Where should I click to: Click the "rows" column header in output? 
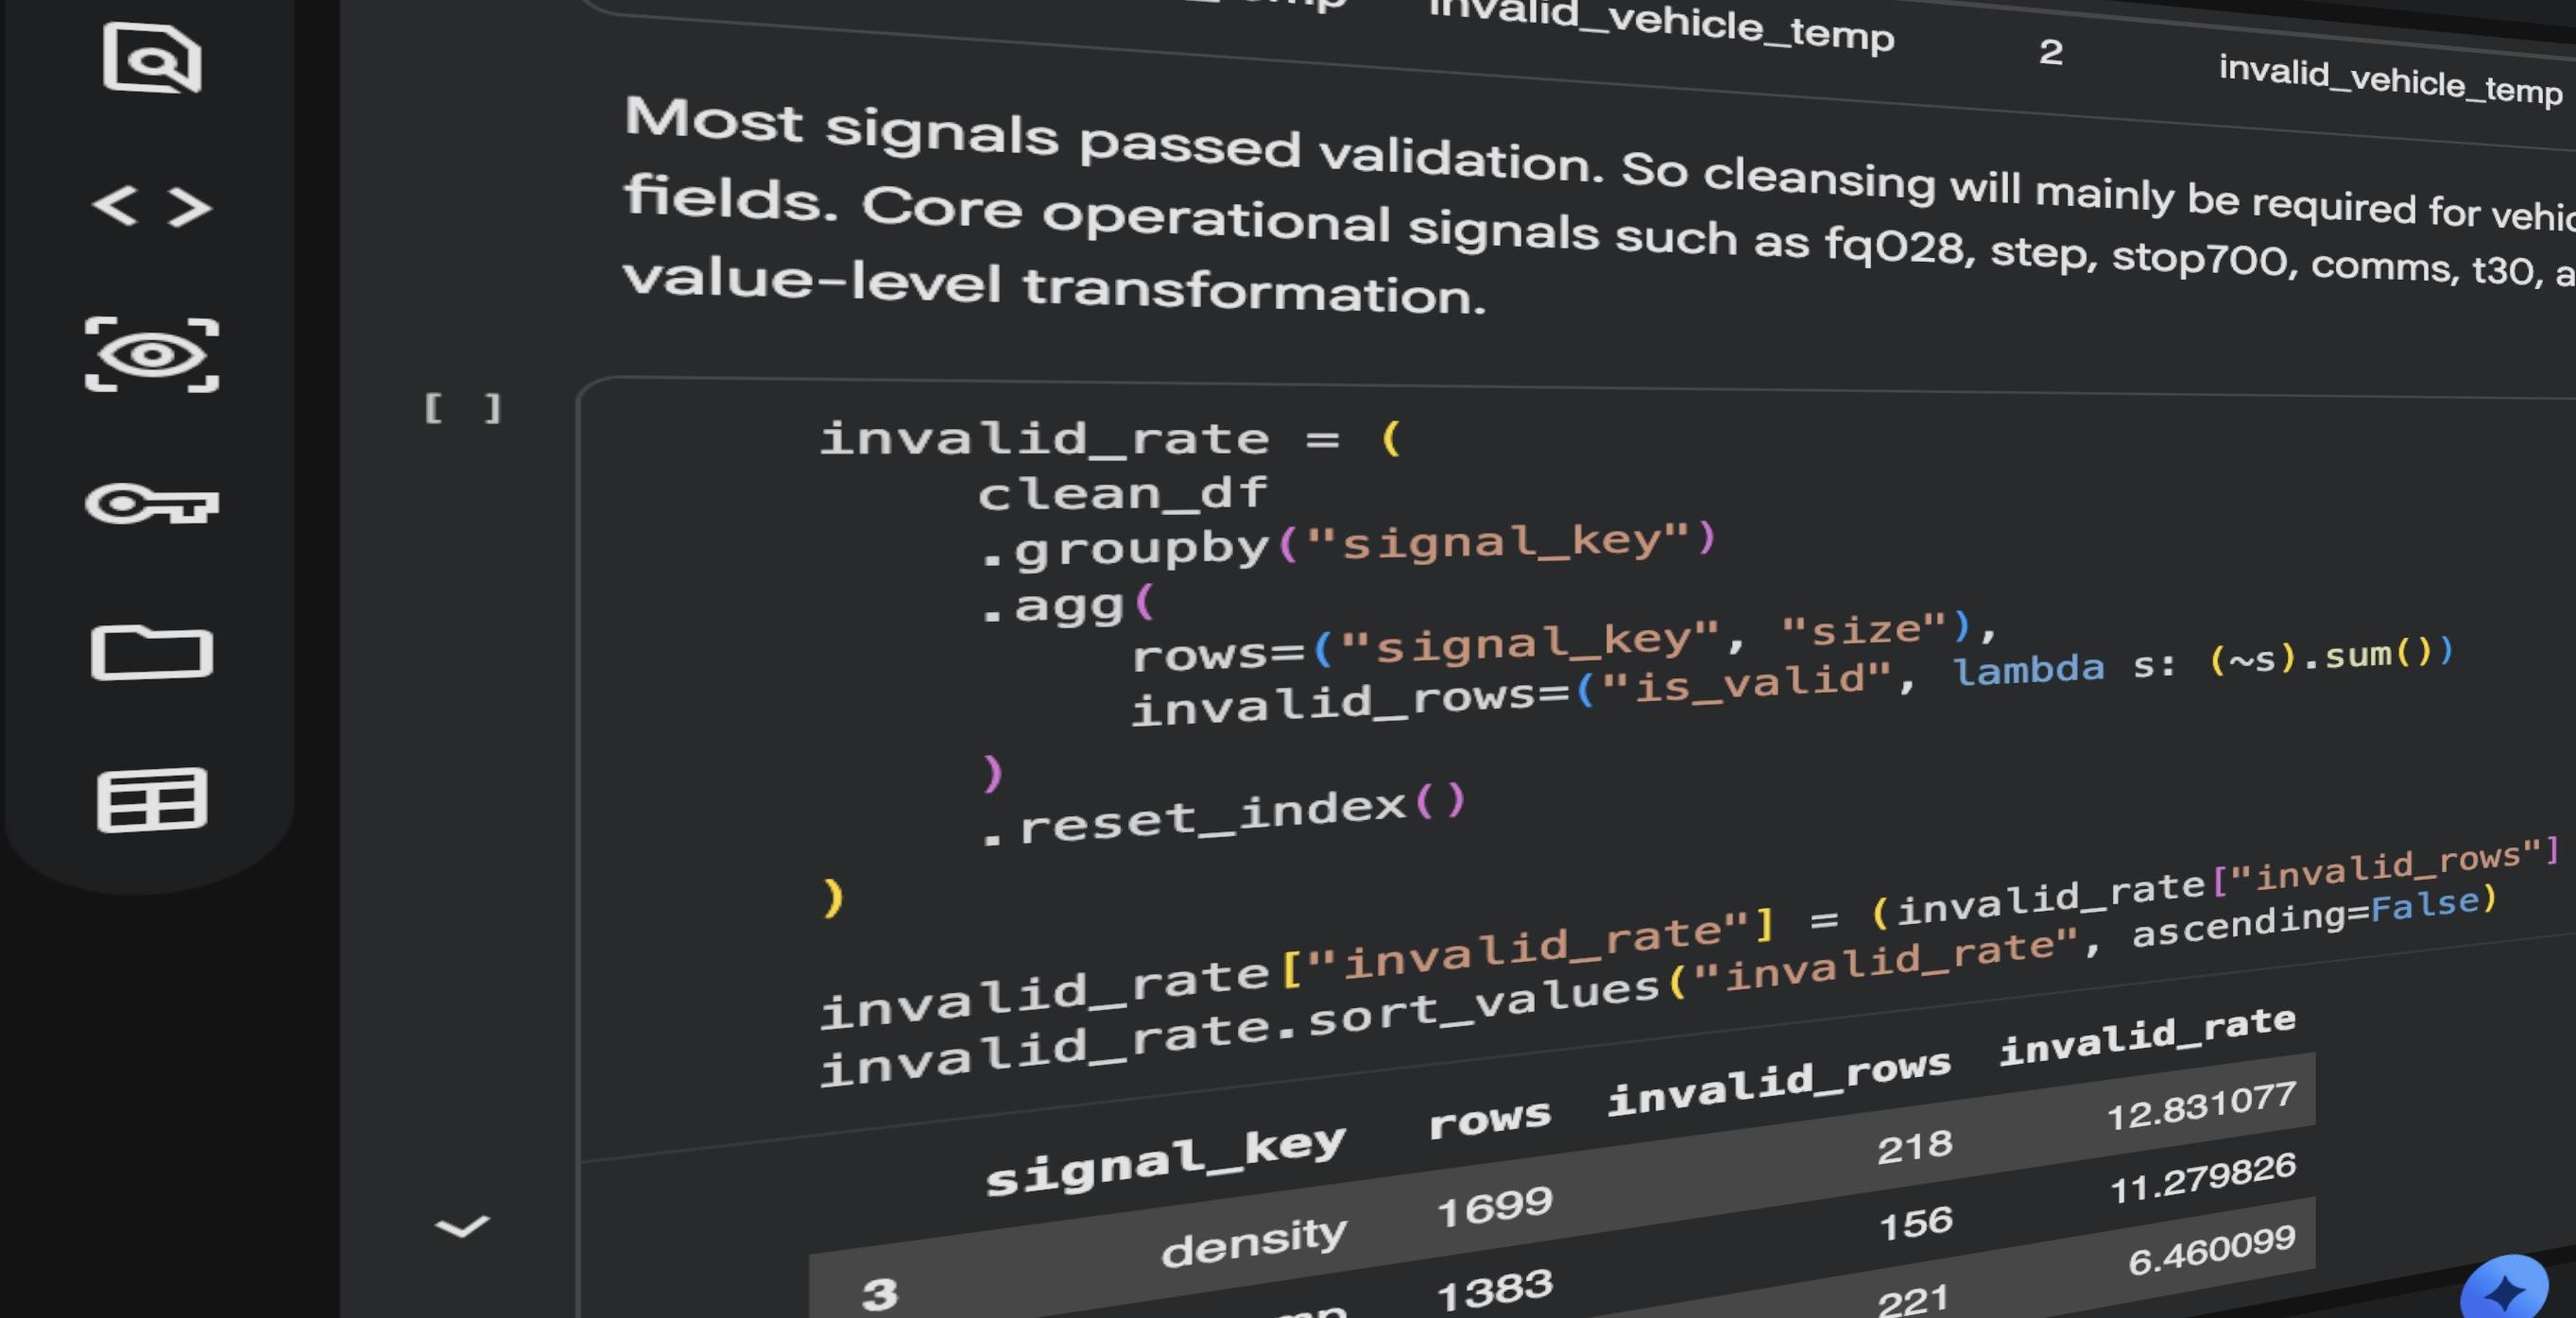click(x=1490, y=1118)
